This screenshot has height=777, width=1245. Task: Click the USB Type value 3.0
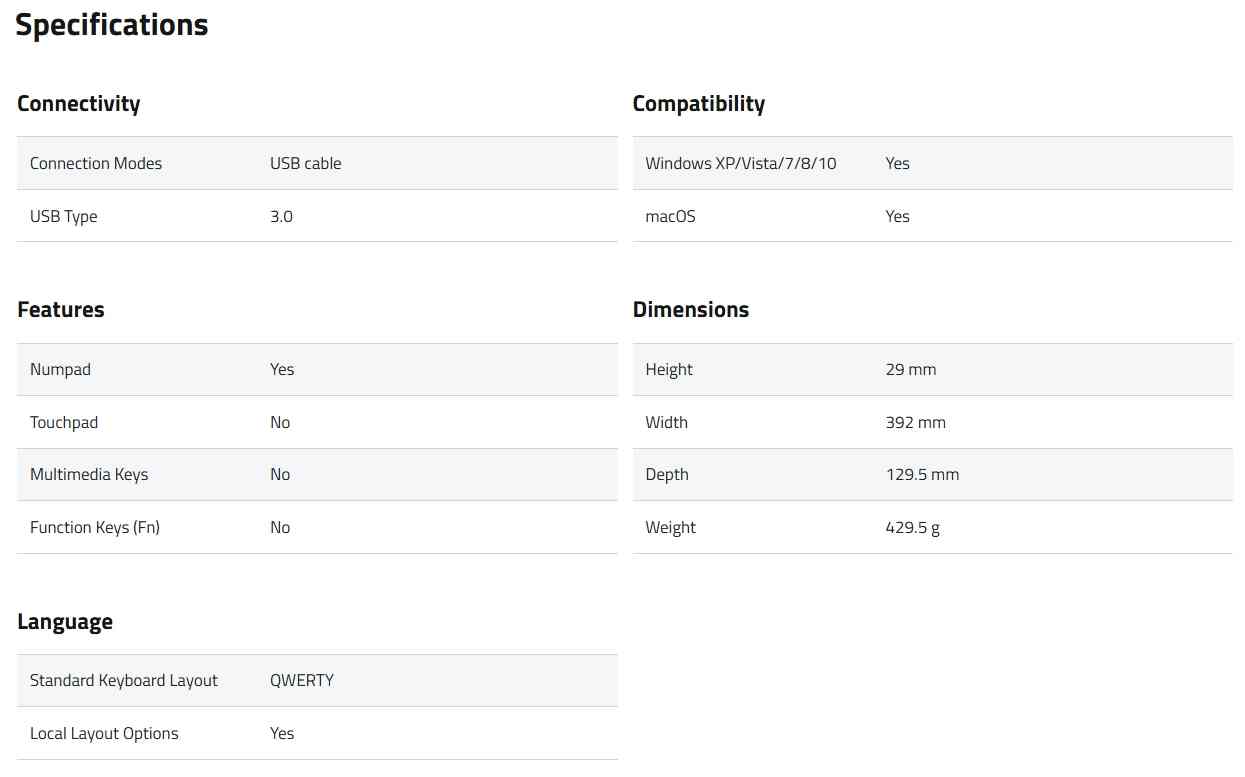pyautogui.click(x=281, y=216)
